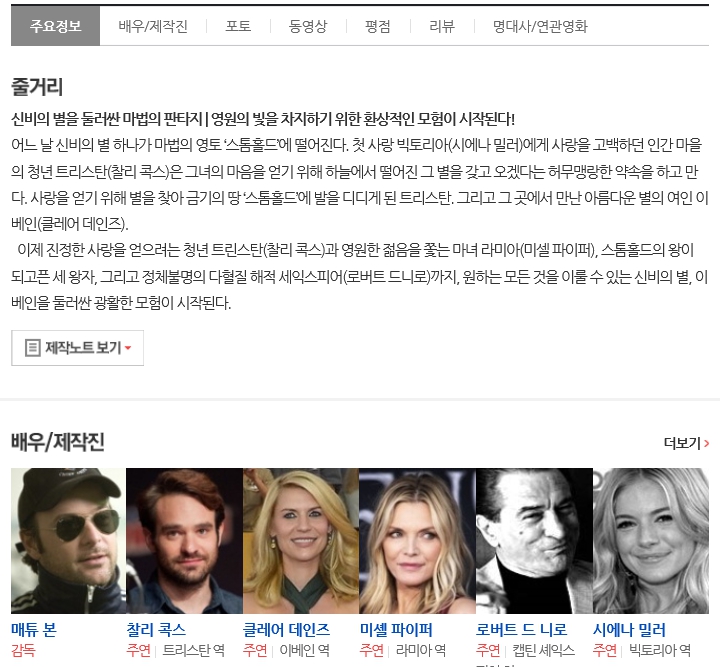The height and width of the screenshot is (667, 720).
Task: Open 시에나 밀러 actor photo
Action: click(651, 541)
